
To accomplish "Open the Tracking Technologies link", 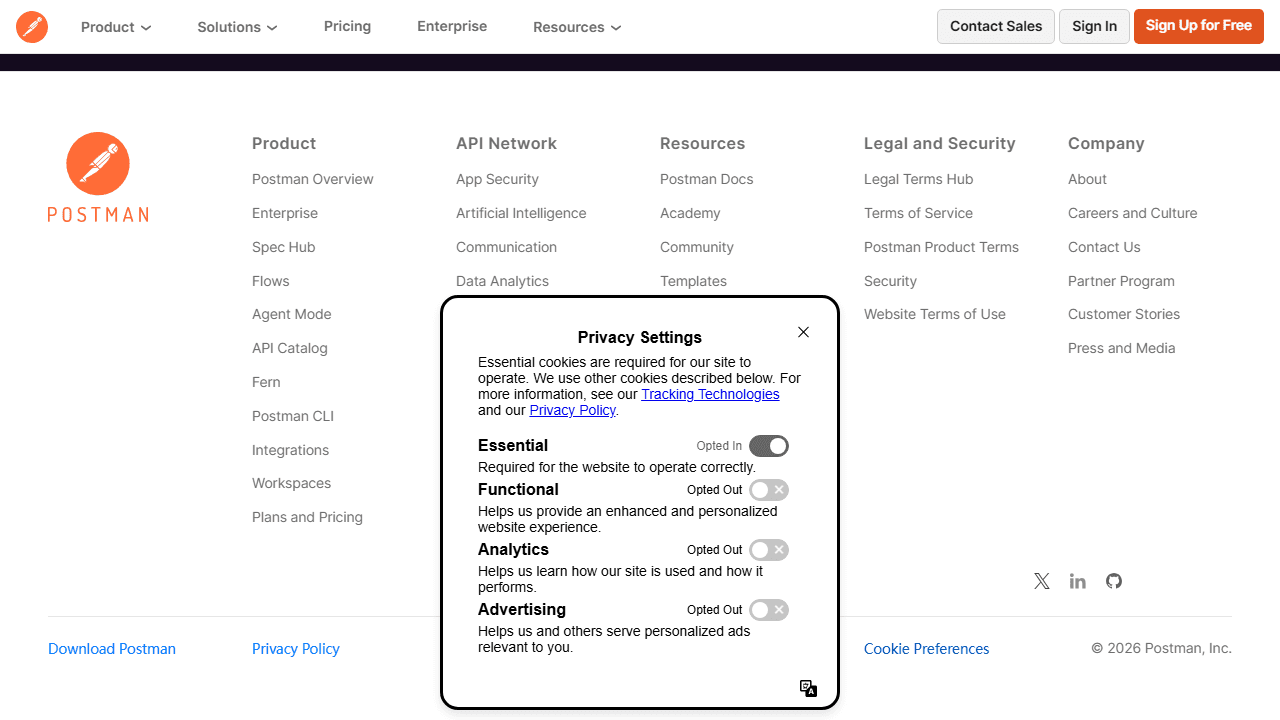I will 710,394.
